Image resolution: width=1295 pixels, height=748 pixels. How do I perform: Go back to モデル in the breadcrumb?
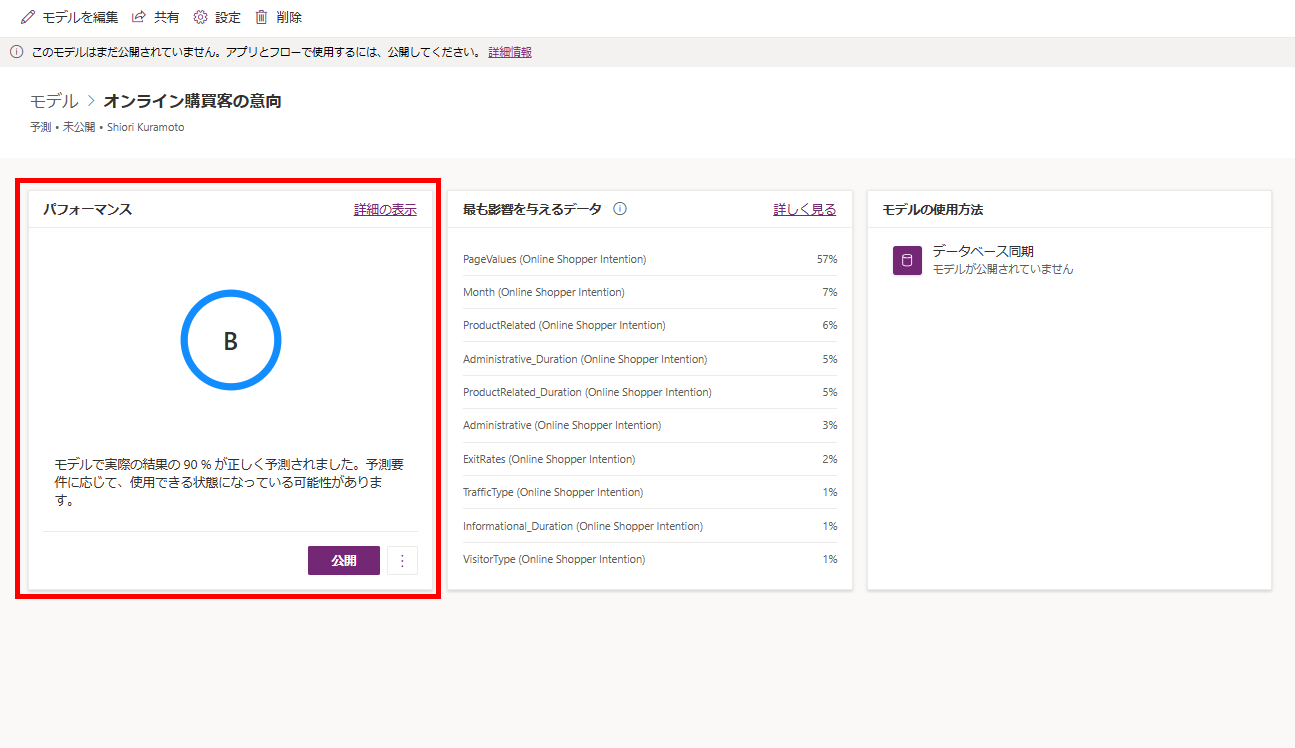click(x=54, y=101)
